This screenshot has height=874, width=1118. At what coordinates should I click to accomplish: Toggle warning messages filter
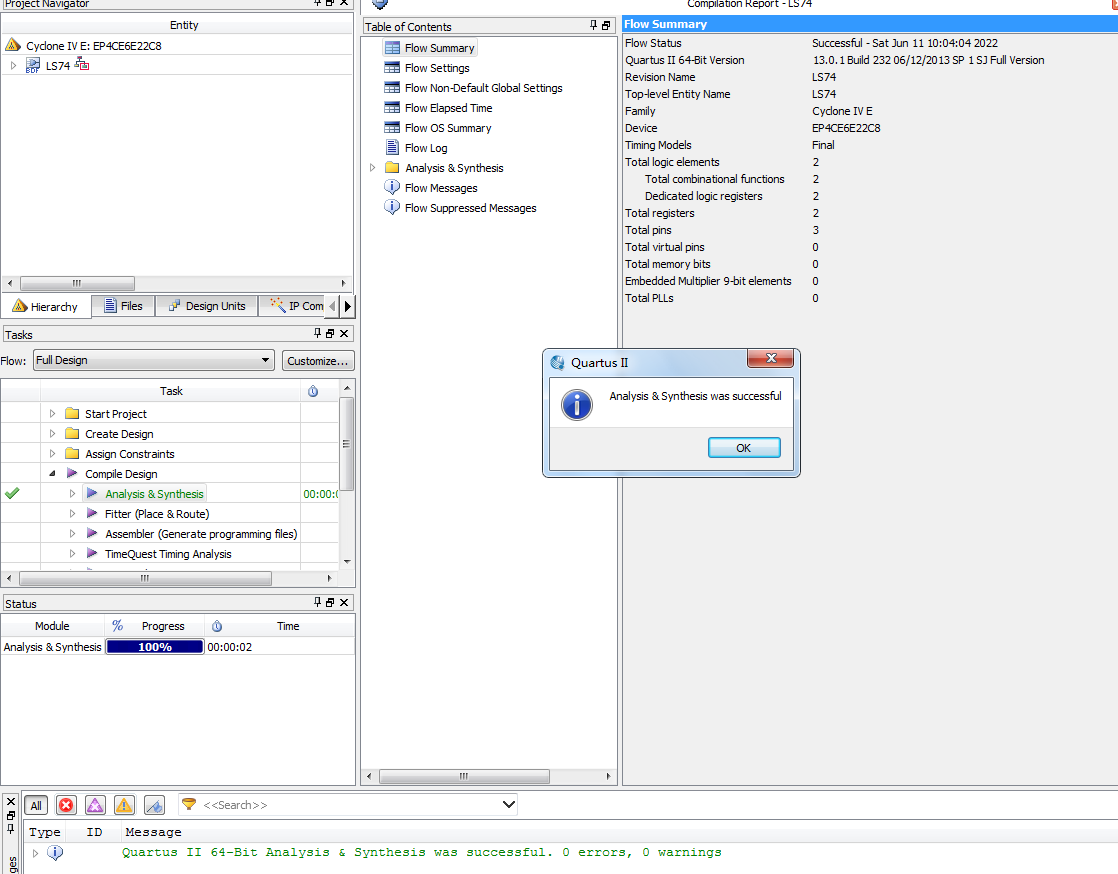[x=124, y=806]
